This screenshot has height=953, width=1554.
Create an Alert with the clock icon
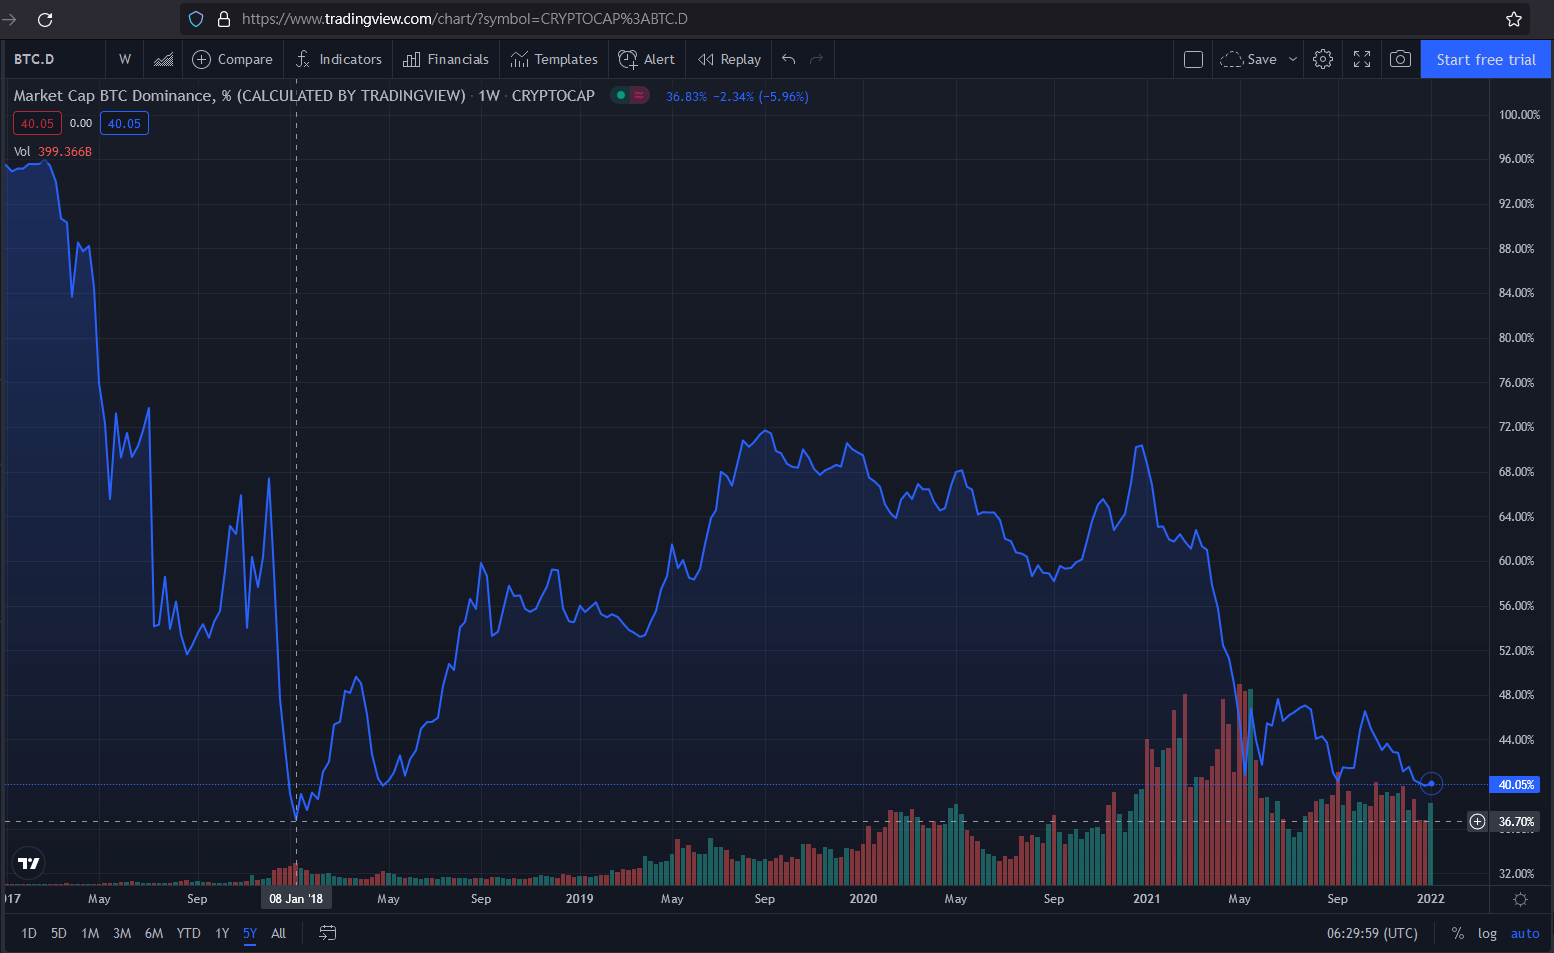628,59
